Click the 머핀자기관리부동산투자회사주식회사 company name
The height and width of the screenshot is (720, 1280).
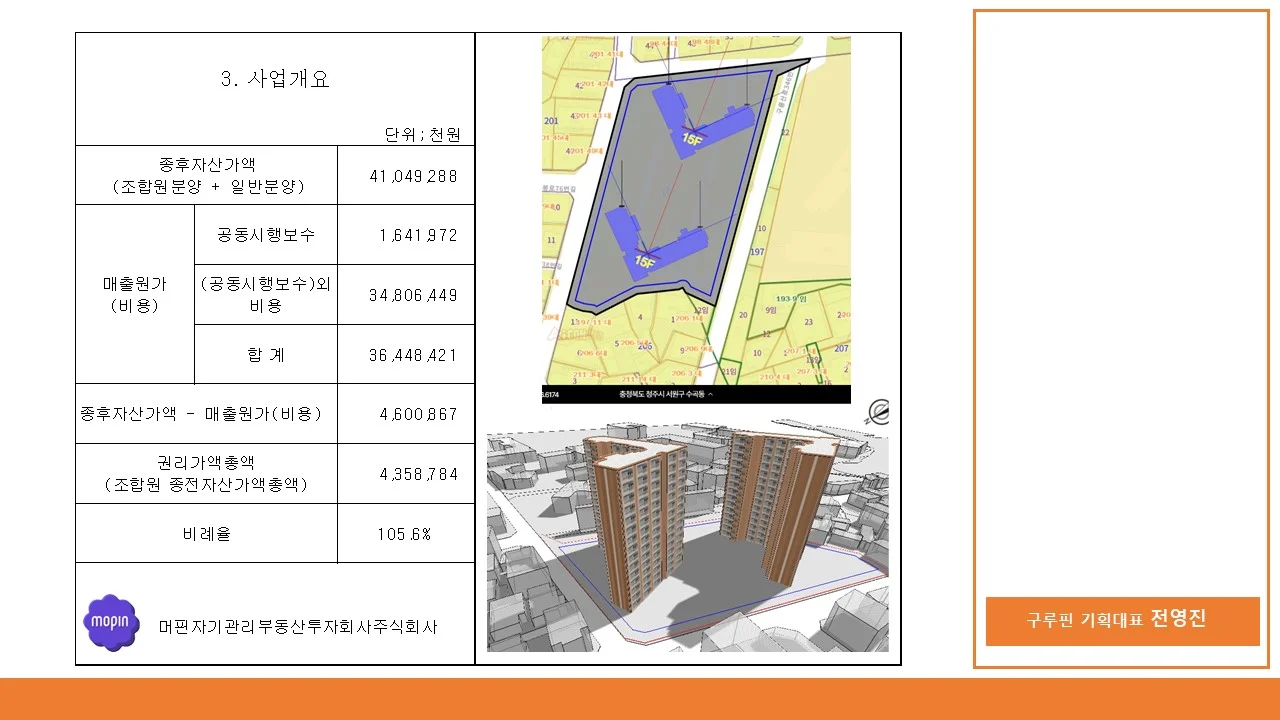pyautogui.click(x=298, y=627)
